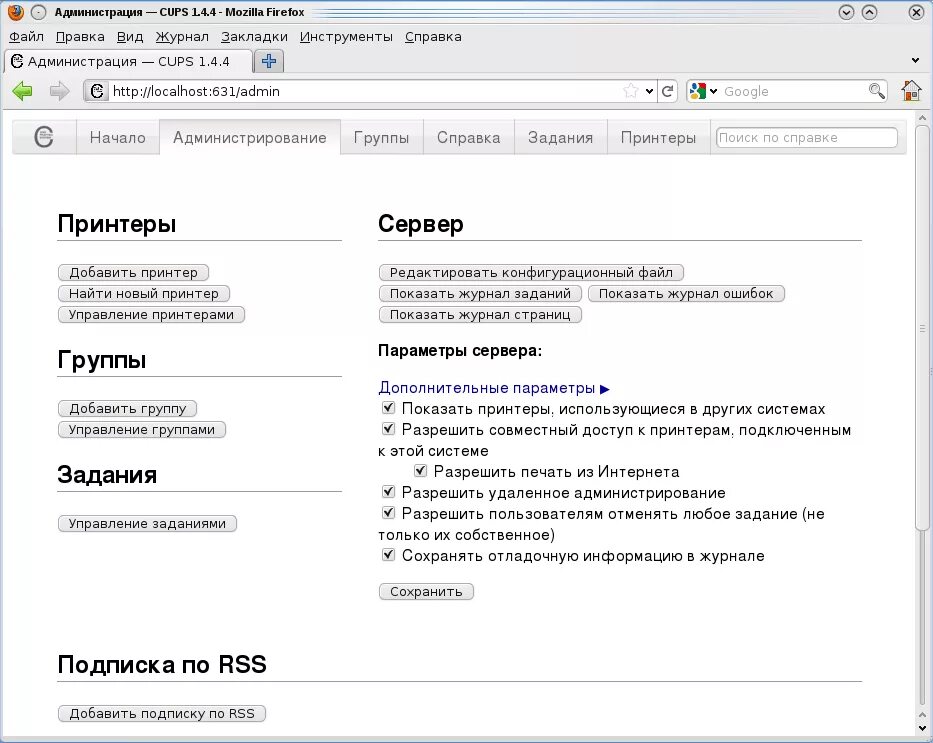Click inside the Поиск по справке field
933x743 pixels.
[x=805, y=137]
